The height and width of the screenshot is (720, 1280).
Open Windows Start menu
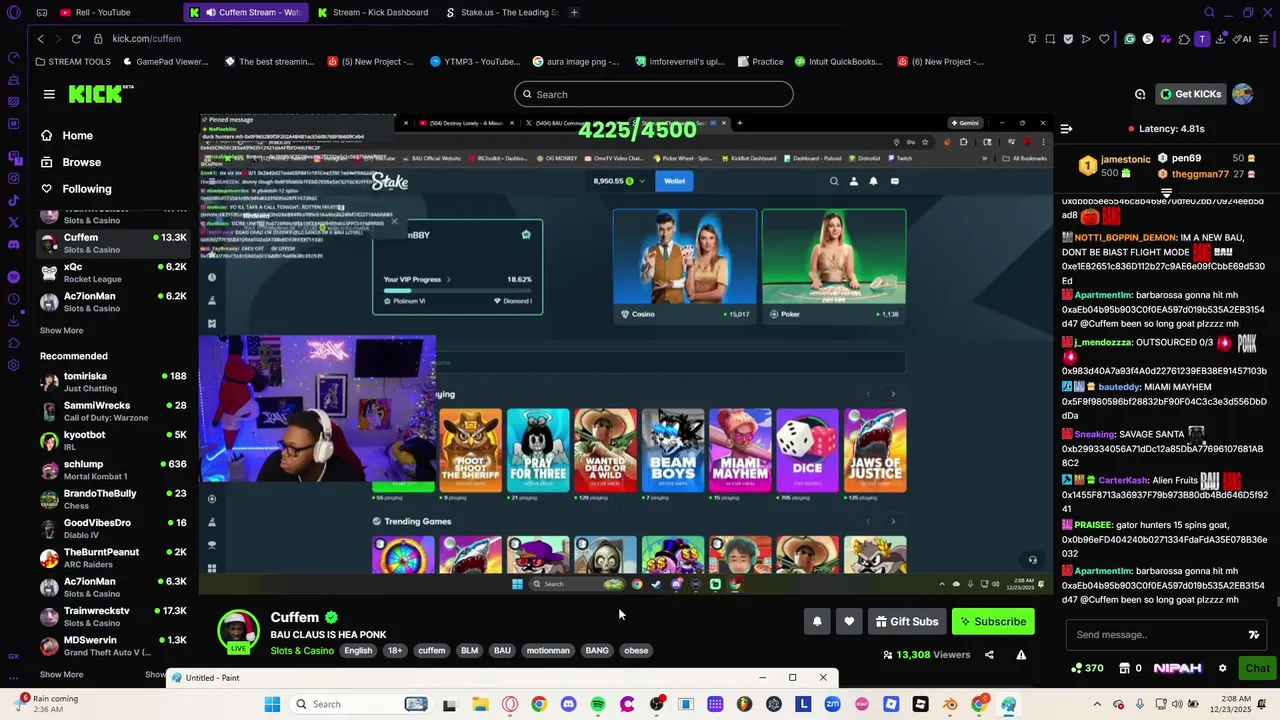pos(272,704)
